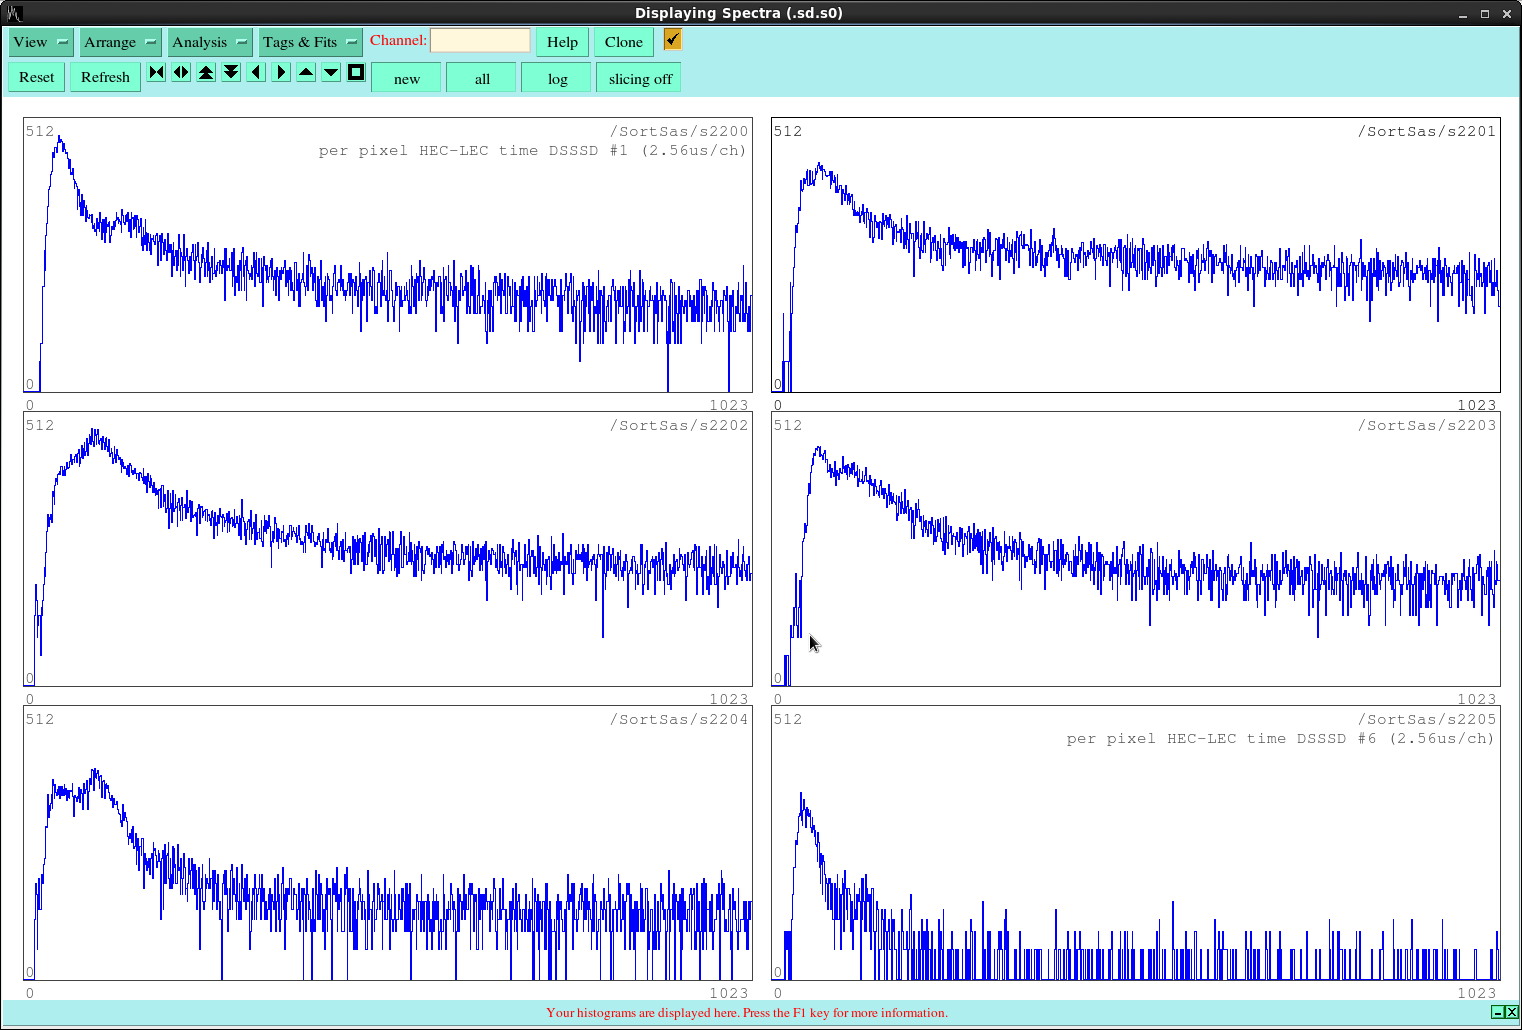The height and width of the screenshot is (1030, 1522).
Task: Open the View dropdown menu
Action: [x=41, y=42]
